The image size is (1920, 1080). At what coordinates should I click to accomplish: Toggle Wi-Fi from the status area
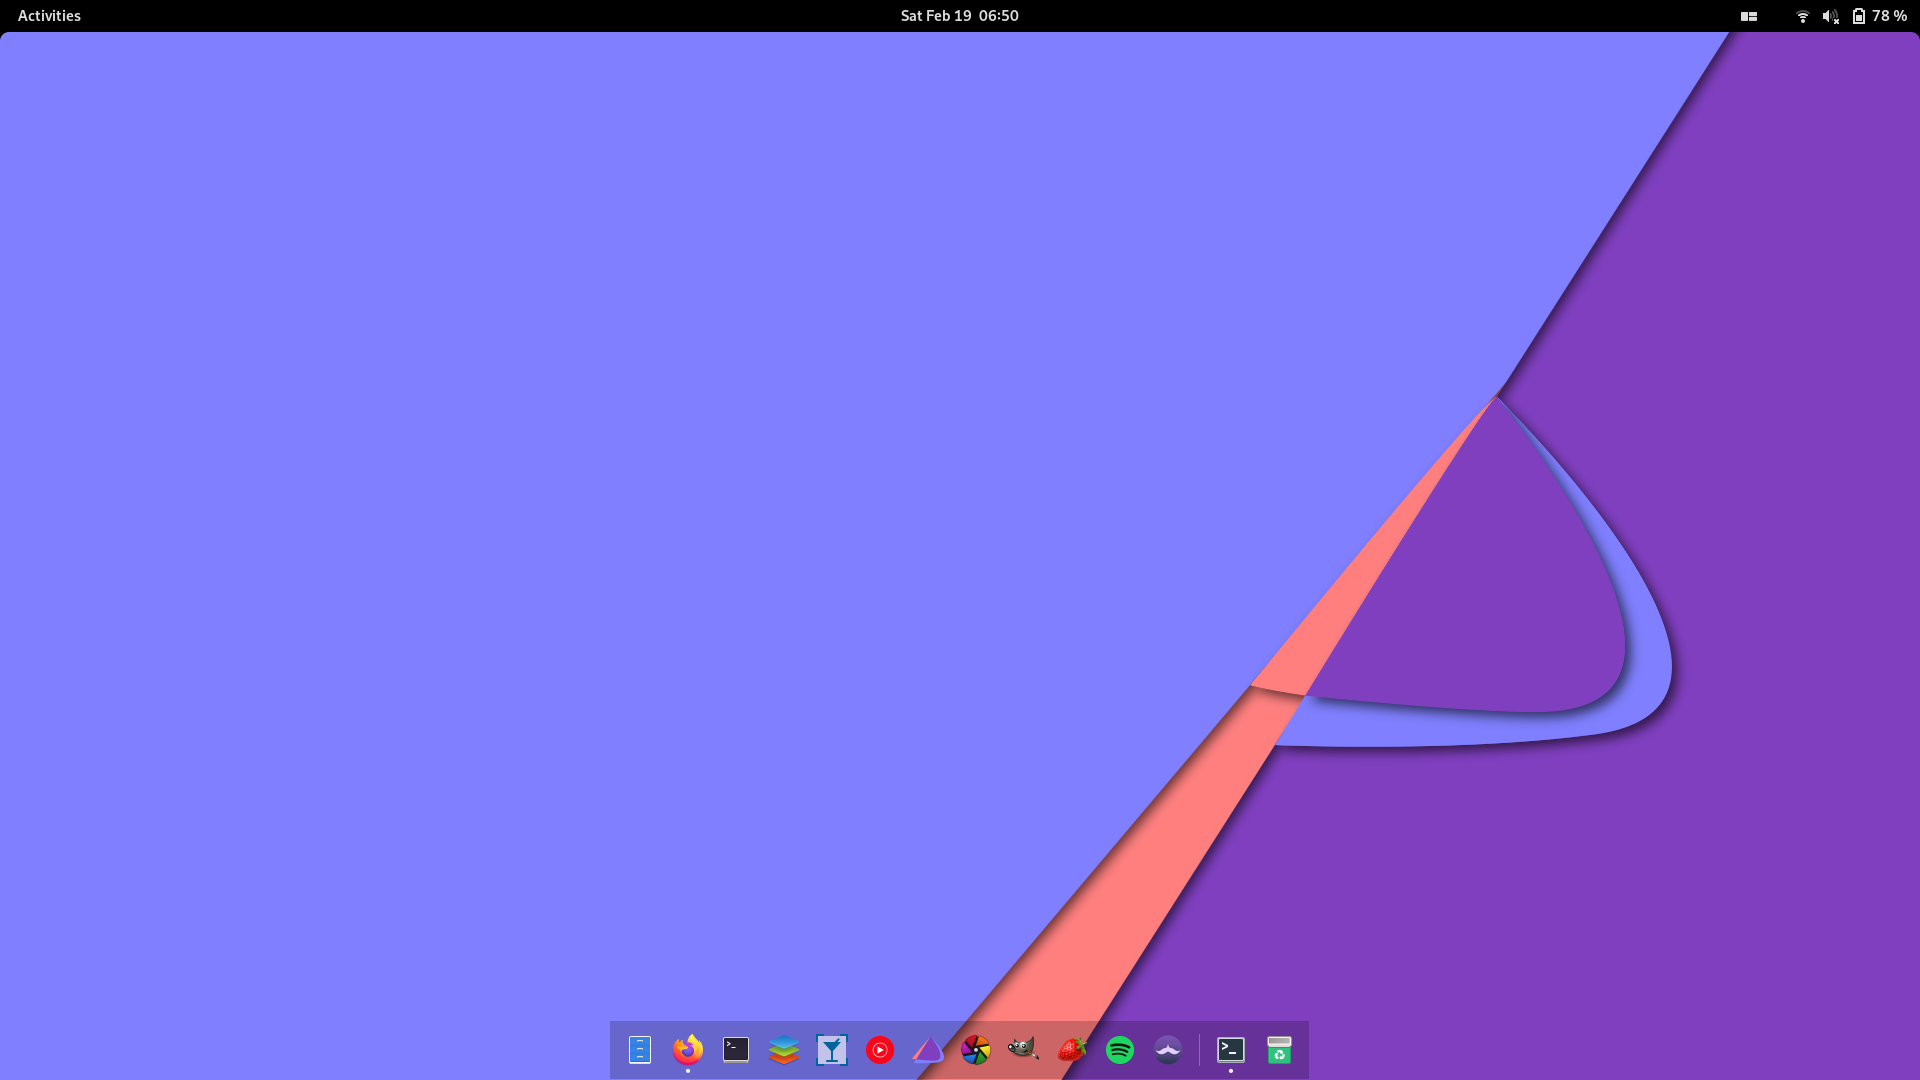pyautogui.click(x=1802, y=15)
